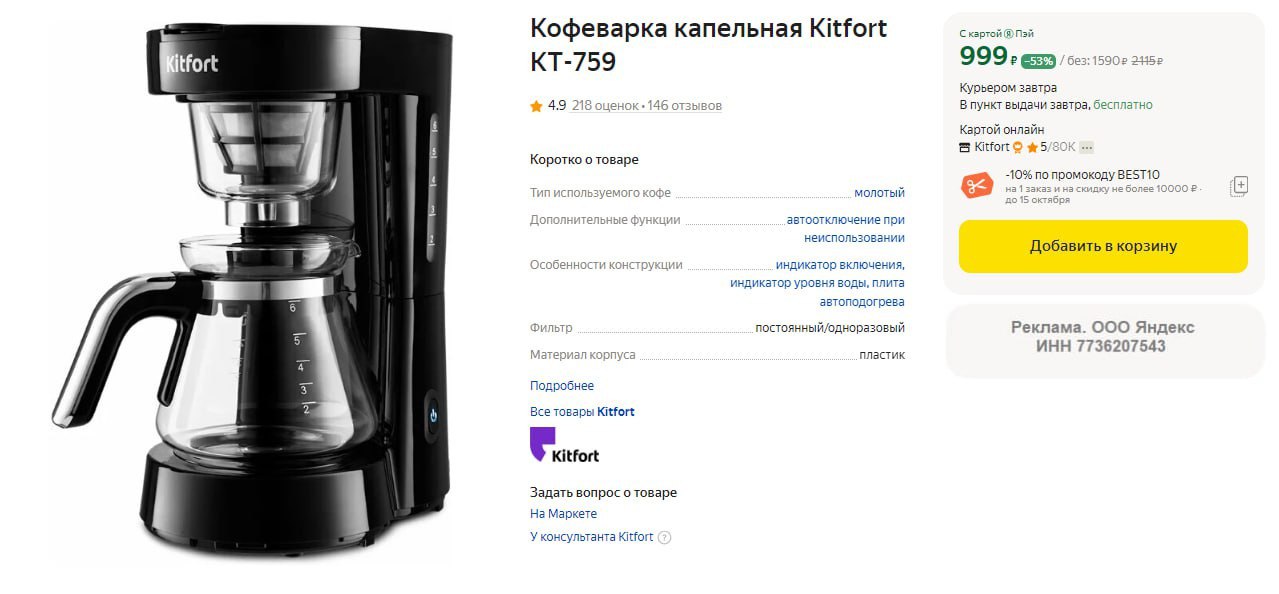Image resolution: width=1279 pixels, height=594 pixels.
Task: Open У консультанта Kitfort link
Action: click(591, 537)
